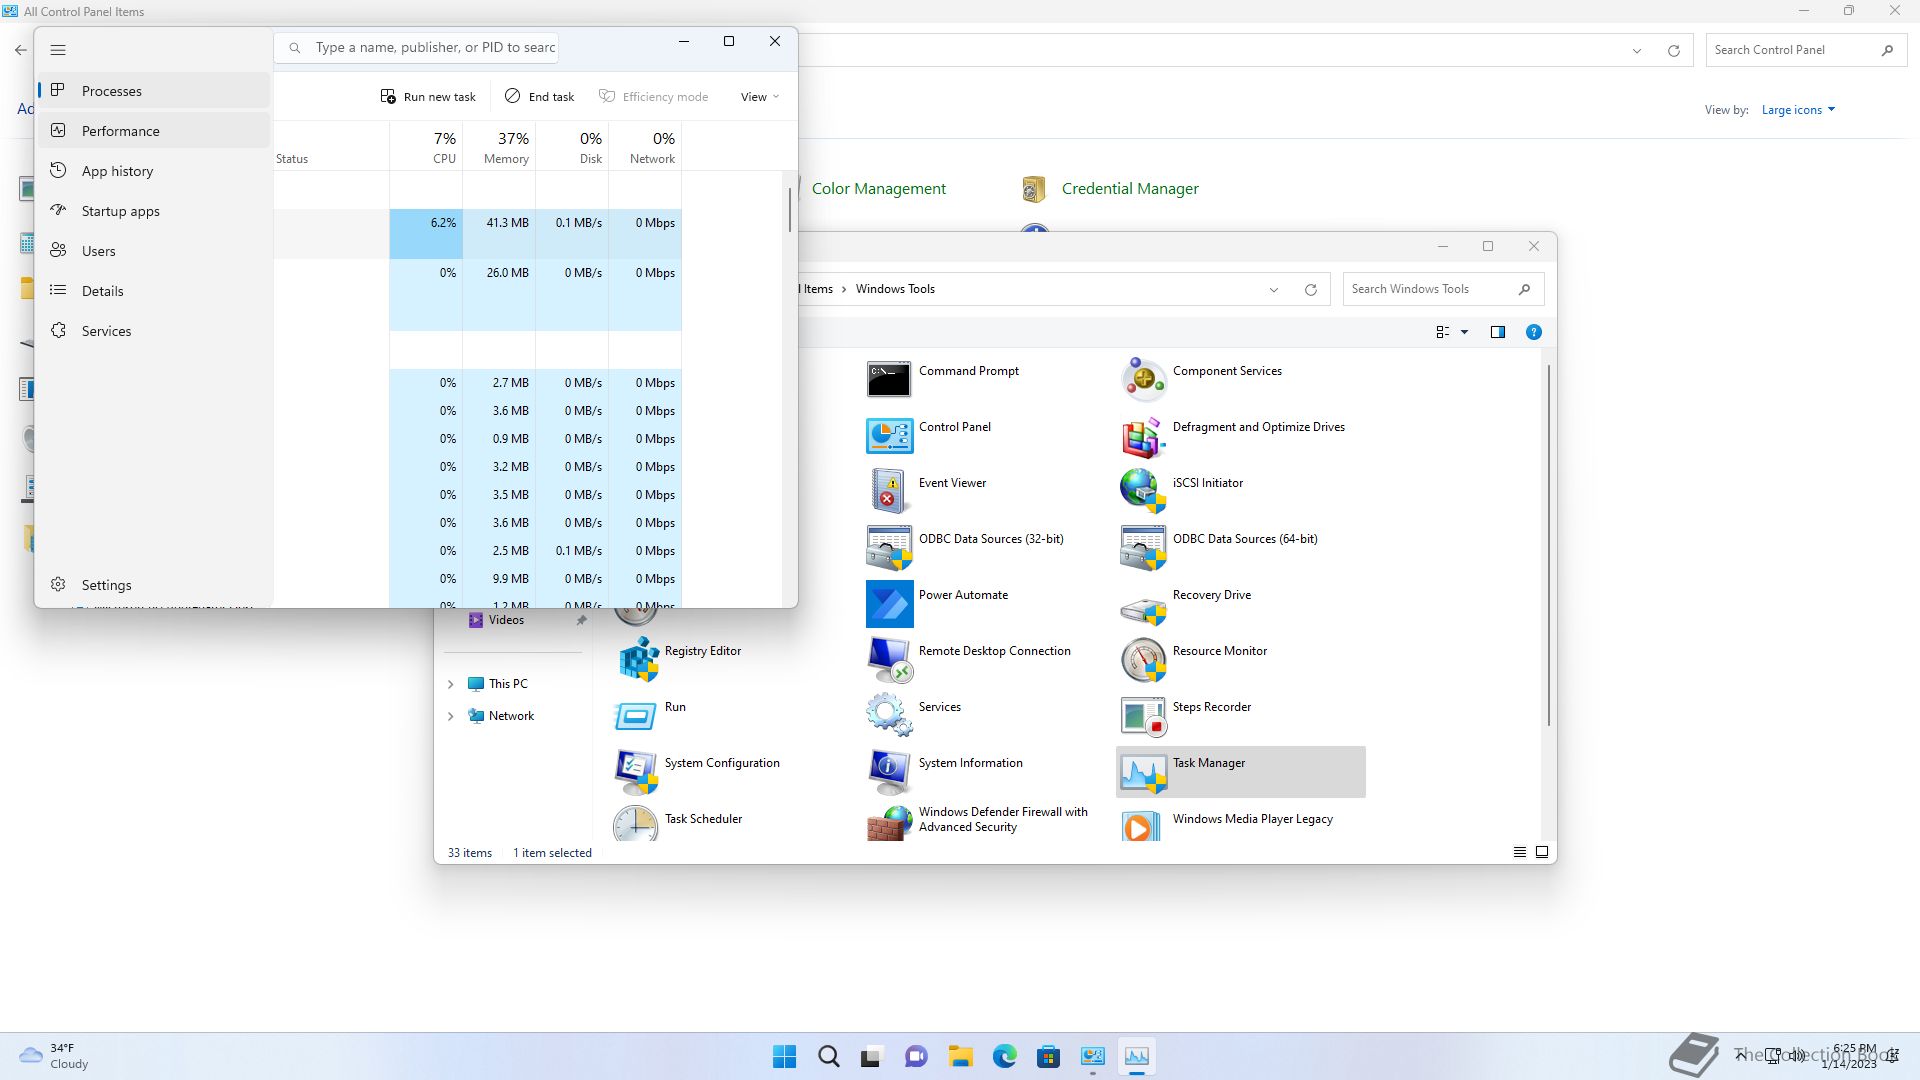Open Windows Start menu
This screenshot has height=1080, width=1920.
pyautogui.click(x=785, y=1056)
